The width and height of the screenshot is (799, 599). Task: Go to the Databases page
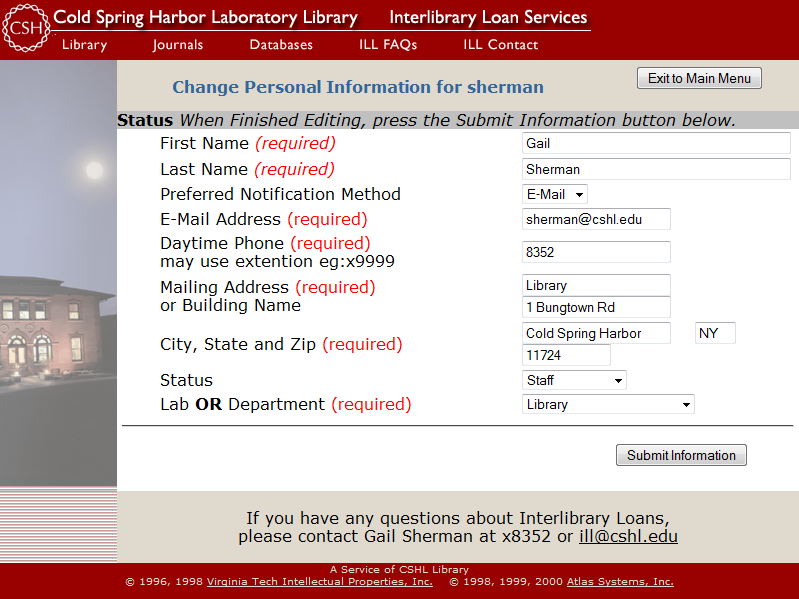281,45
